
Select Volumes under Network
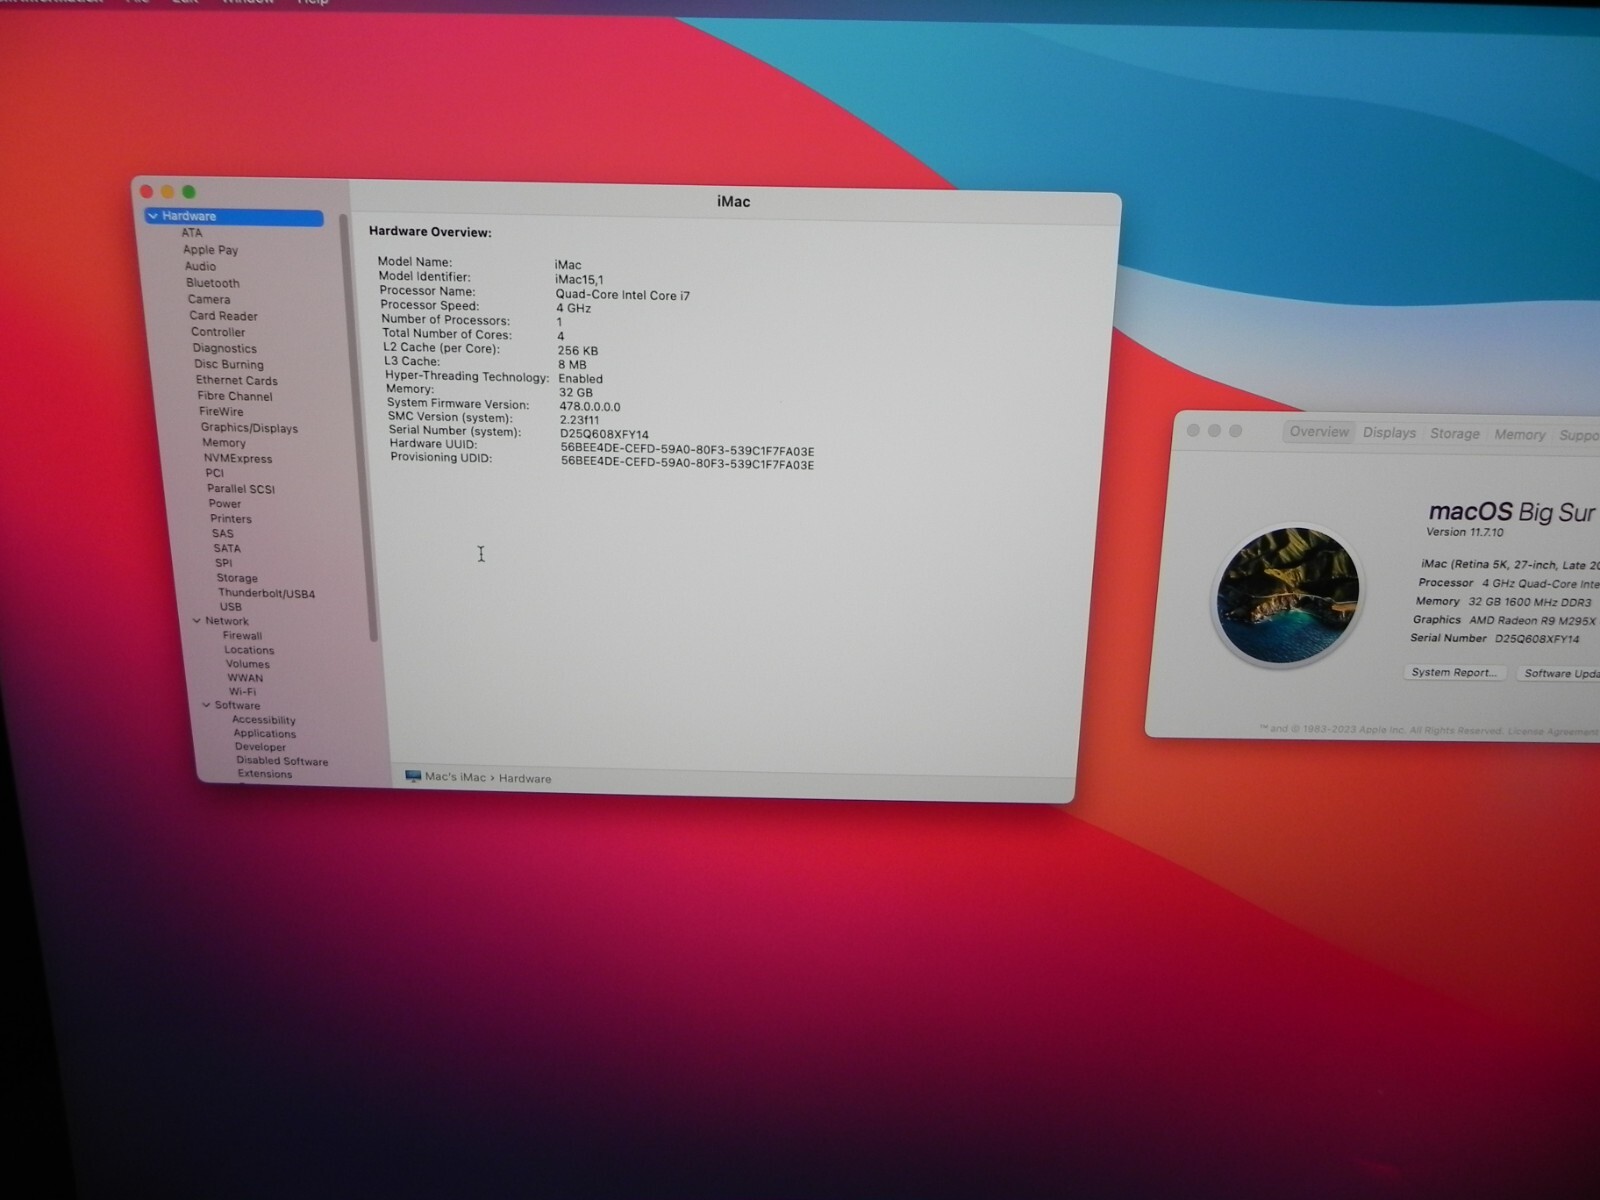point(247,664)
